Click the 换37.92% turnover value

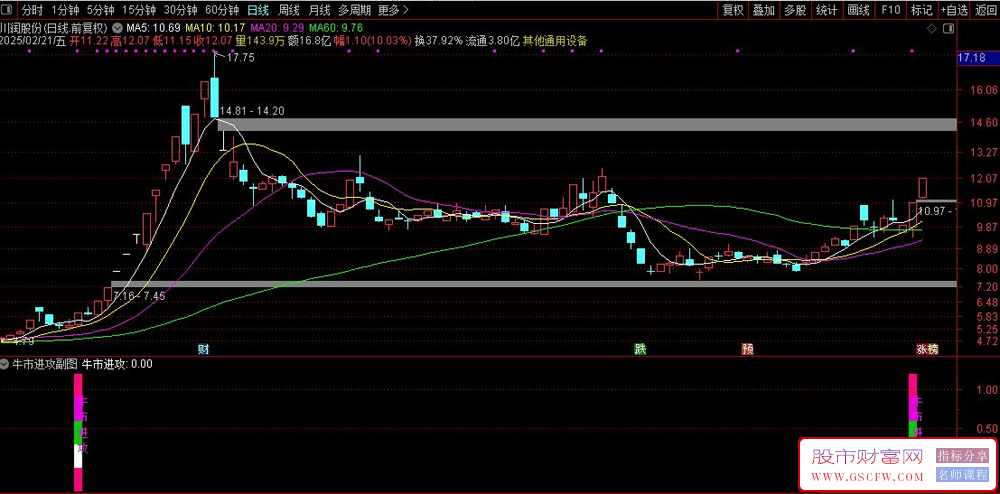[438, 41]
